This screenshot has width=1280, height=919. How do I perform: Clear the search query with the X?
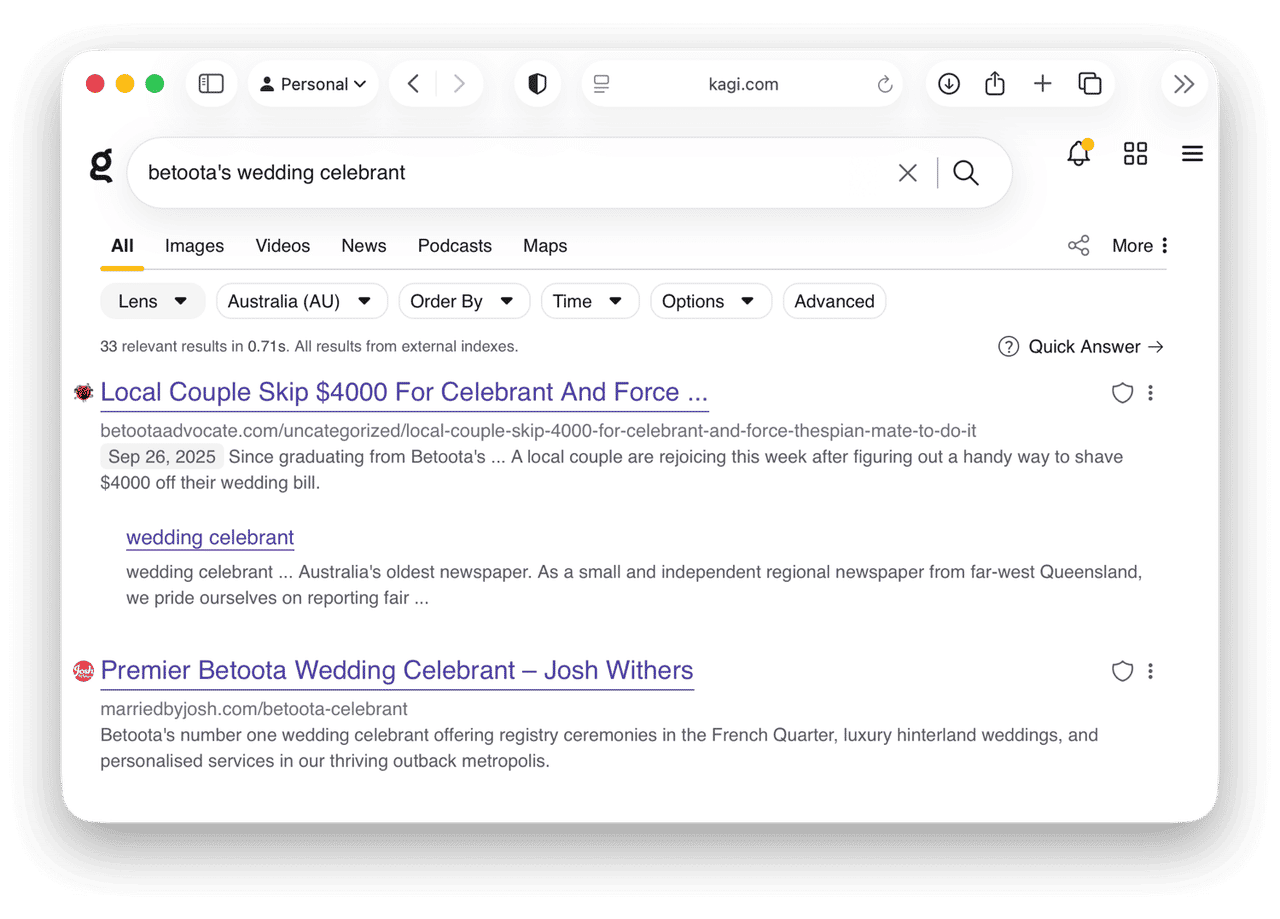click(907, 173)
